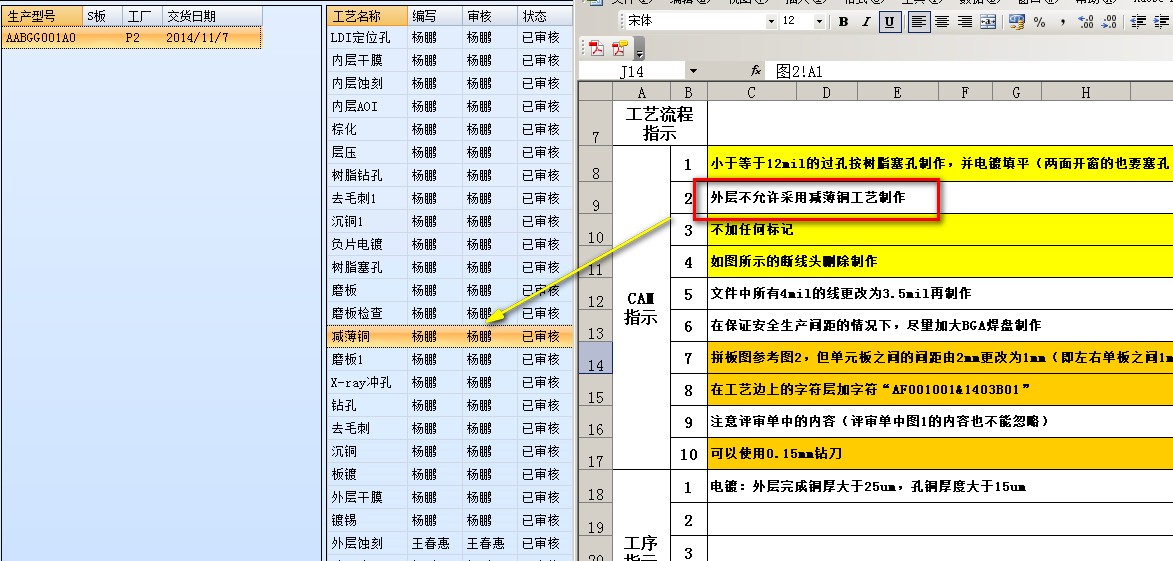Select the 内层AOI process row

click(451, 106)
